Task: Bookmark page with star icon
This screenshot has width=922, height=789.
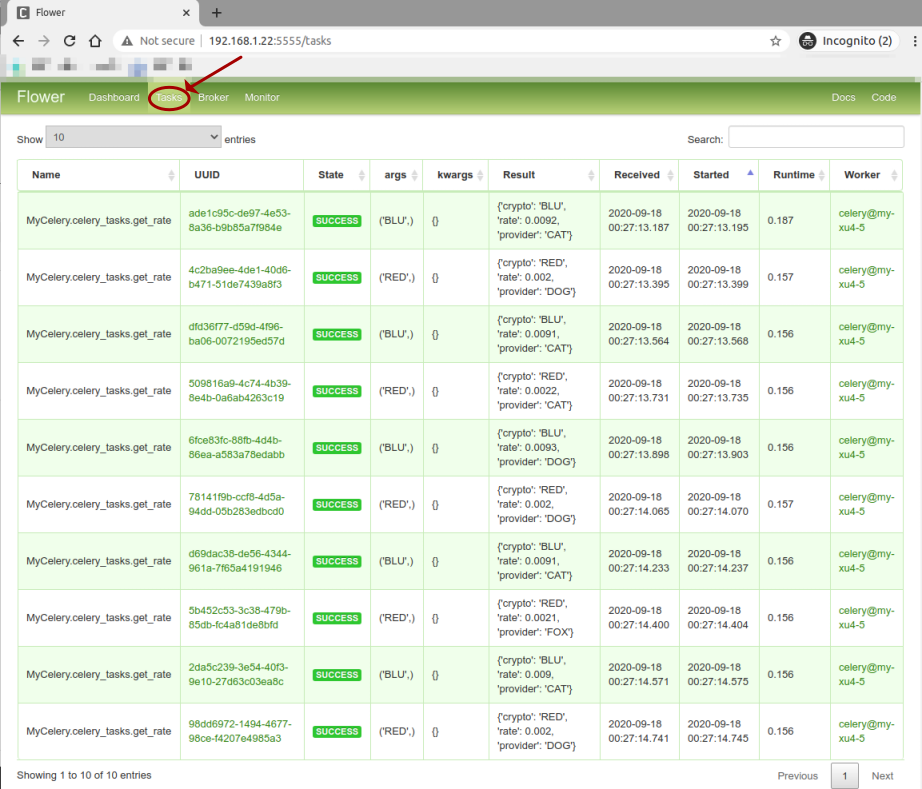Action: [x=775, y=41]
